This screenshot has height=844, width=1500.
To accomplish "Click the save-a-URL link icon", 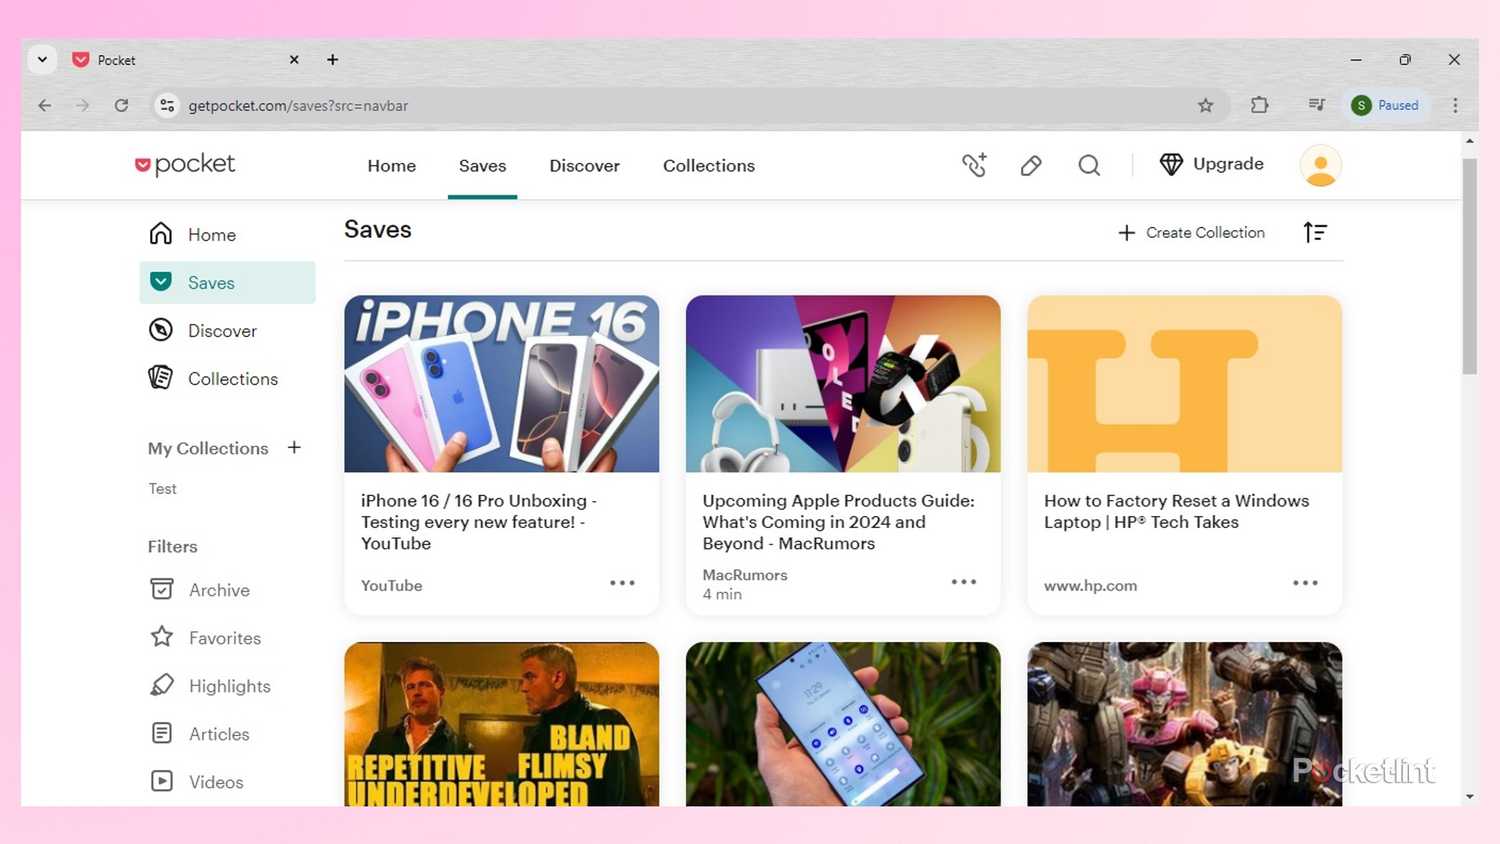I will tap(974, 165).
